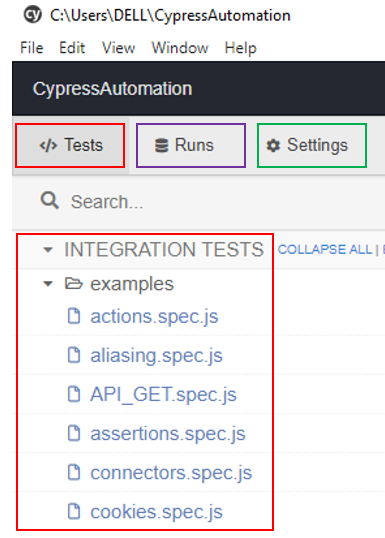Click the magnifier search icon
Viewport: 385px width, 538px height.
point(50,200)
